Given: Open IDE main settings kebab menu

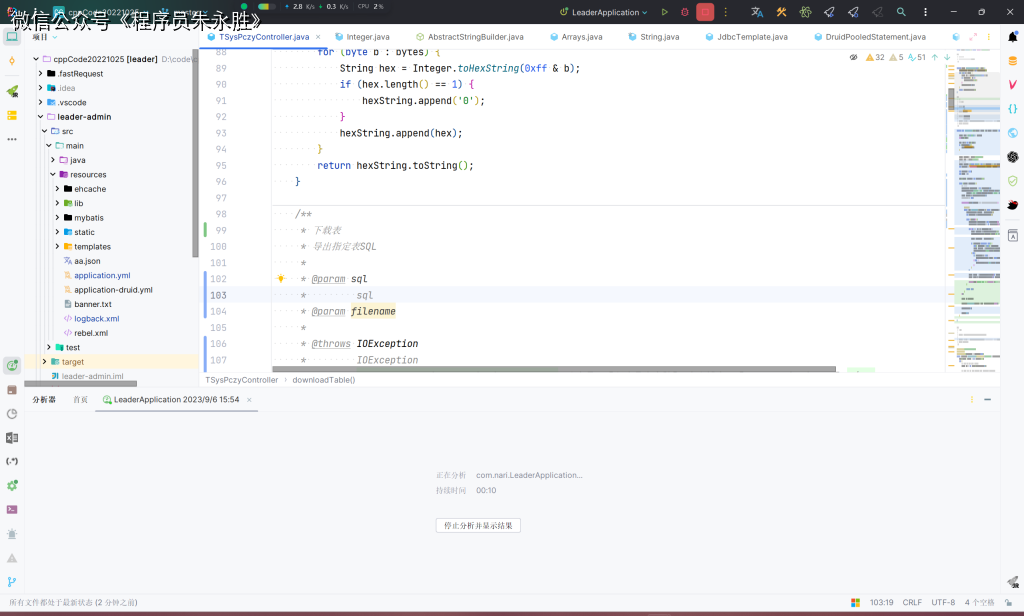Looking at the screenshot, I should (x=925, y=12).
